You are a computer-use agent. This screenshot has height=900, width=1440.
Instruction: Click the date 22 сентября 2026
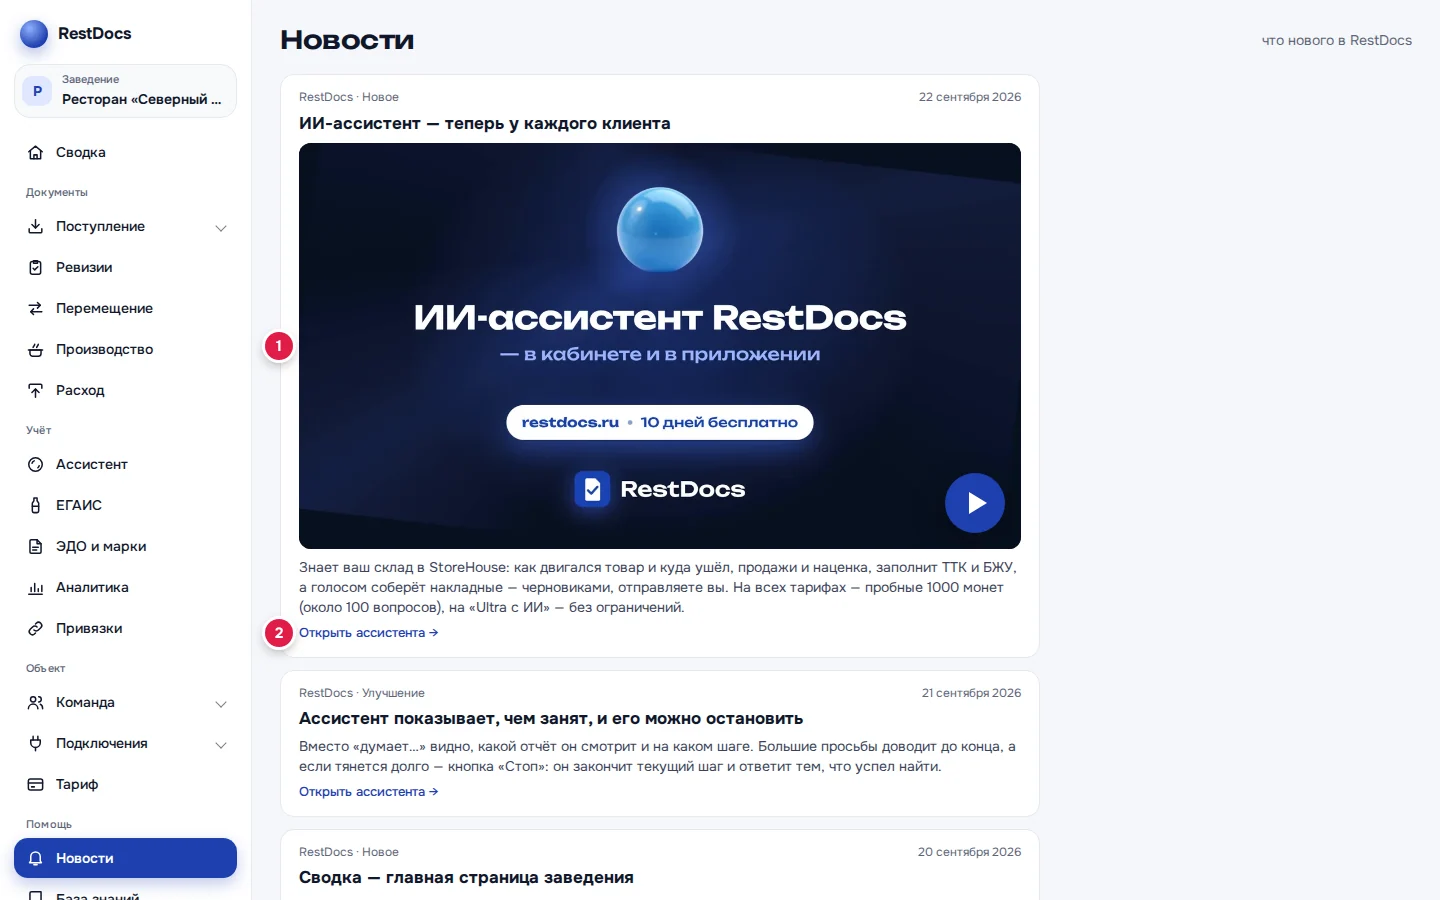coord(970,97)
